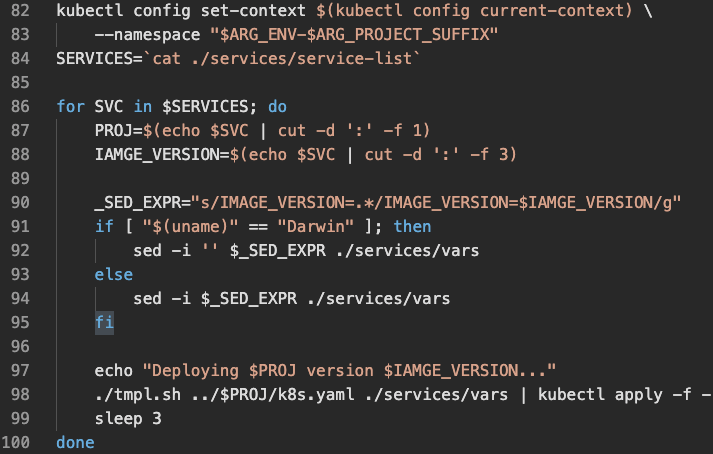Viewport: 713px width, 454px height.
Task: Click the "Darwin" string on line 91
Action: pos(316,227)
